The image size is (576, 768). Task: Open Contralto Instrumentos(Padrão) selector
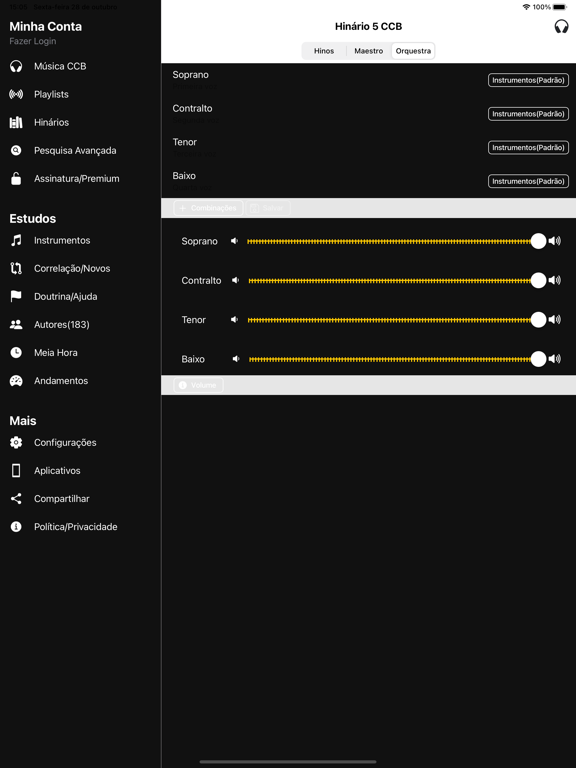tap(528, 114)
